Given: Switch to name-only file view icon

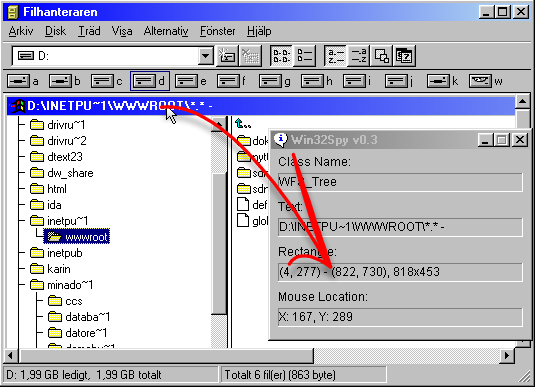Looking at the screenshot, I should click(281, 55).
